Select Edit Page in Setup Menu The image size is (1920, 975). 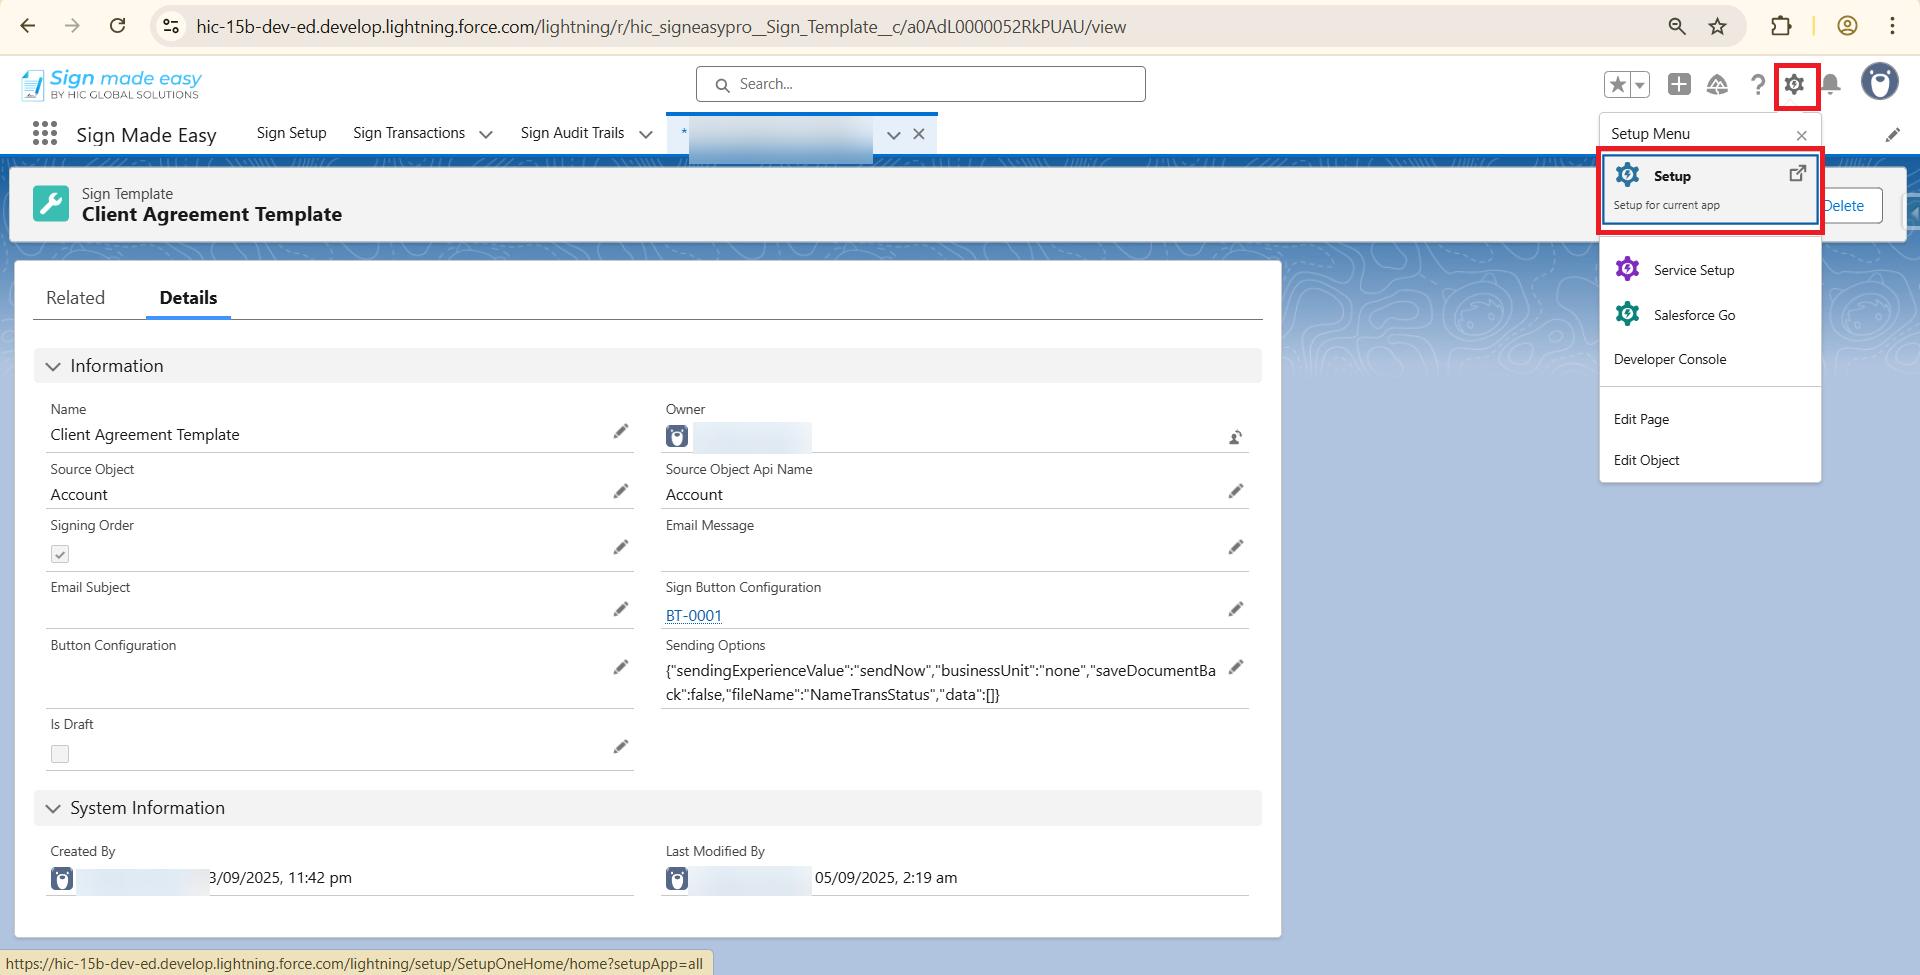coord(1641,420)
